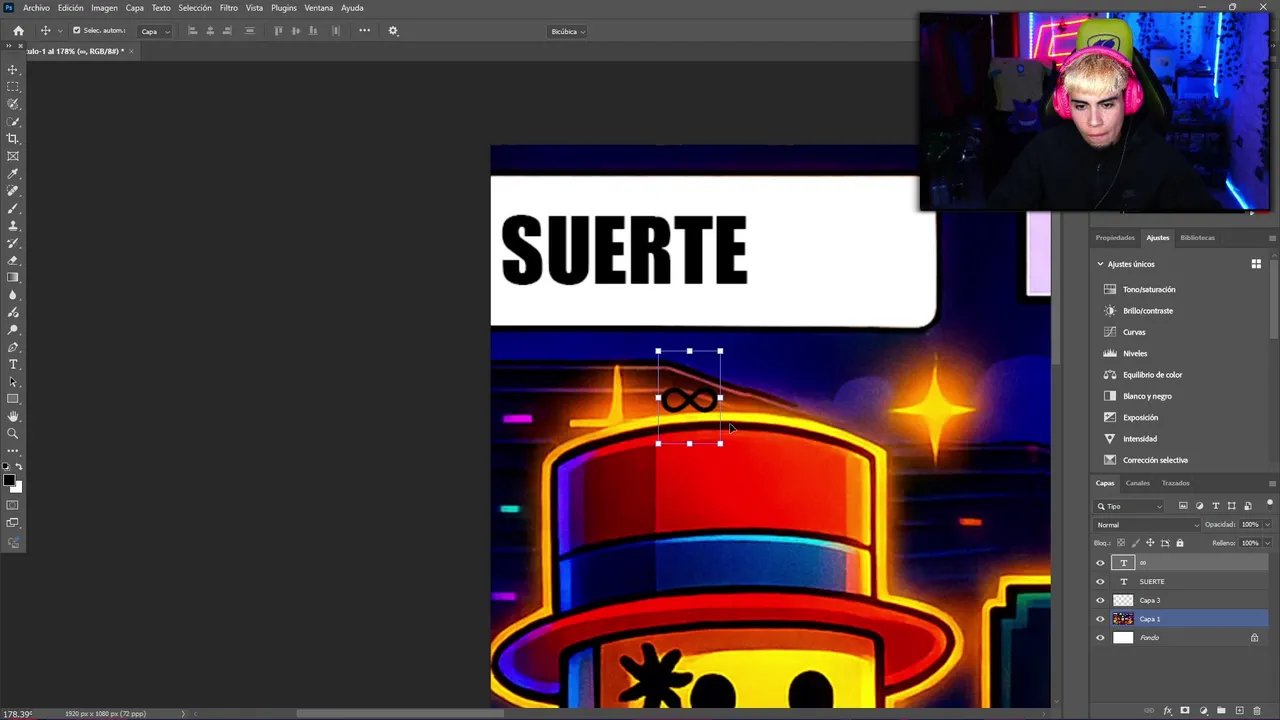Toggle lock transparent pixels

click(1120, 543)
